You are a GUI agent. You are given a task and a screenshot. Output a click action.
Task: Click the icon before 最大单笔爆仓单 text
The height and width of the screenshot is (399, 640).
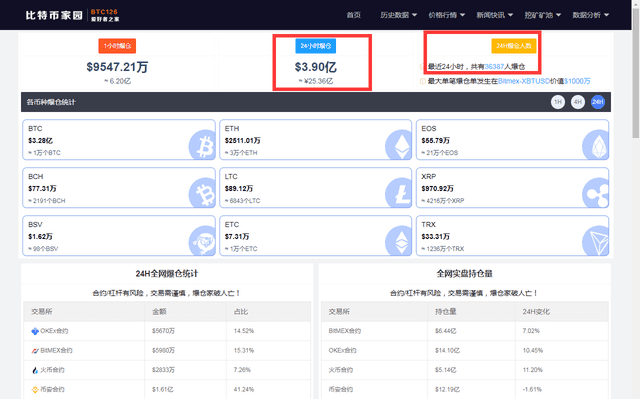[422, 81]
